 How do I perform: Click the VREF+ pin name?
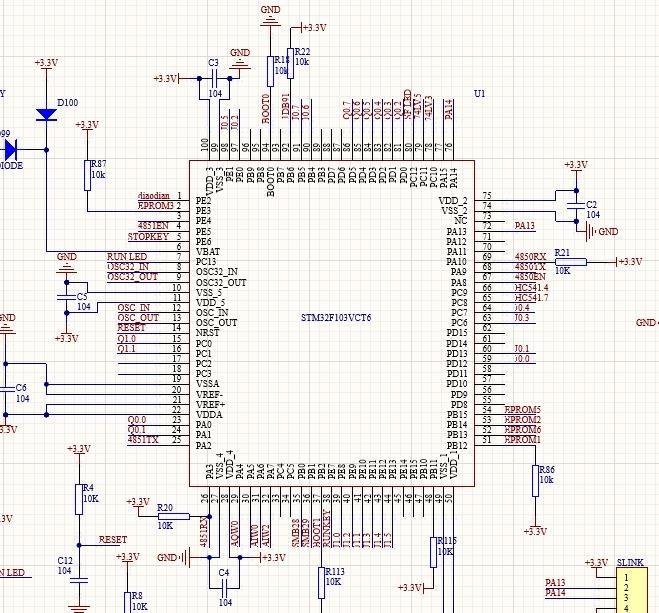210,405
